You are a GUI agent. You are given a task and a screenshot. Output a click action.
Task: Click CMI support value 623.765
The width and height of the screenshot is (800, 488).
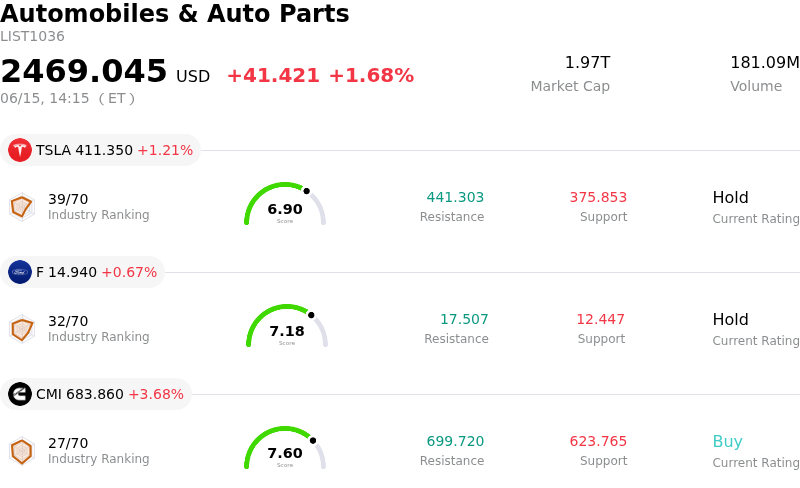tap(598, 441)
